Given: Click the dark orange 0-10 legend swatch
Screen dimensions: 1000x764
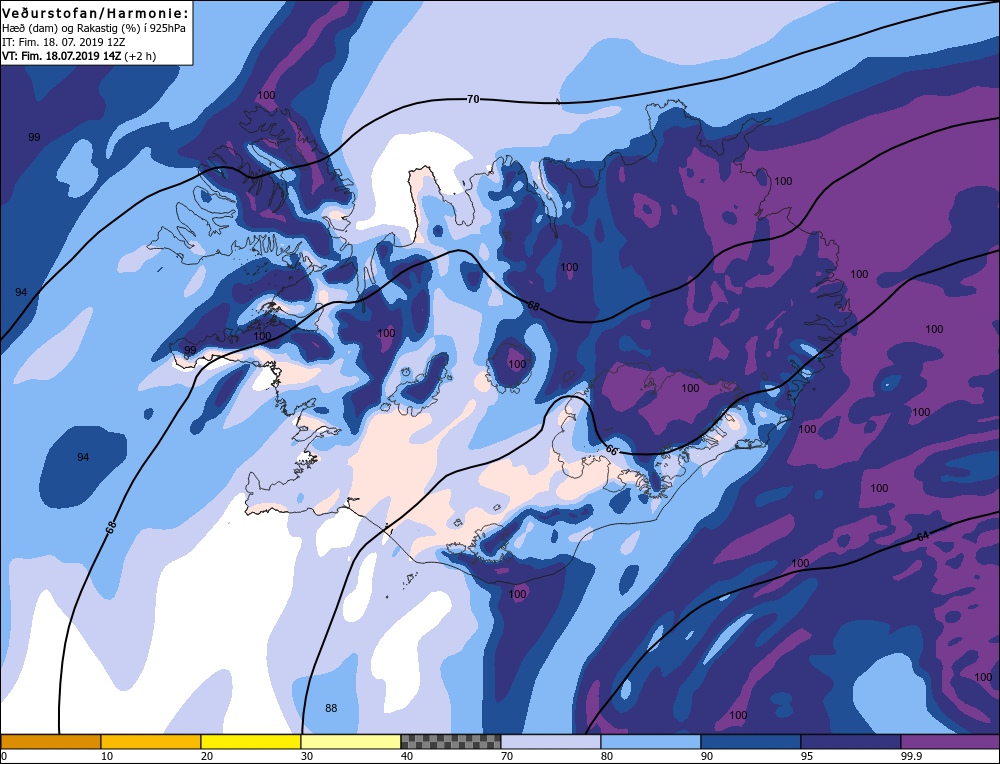Looking at the screenshot, I should [50, 741].
